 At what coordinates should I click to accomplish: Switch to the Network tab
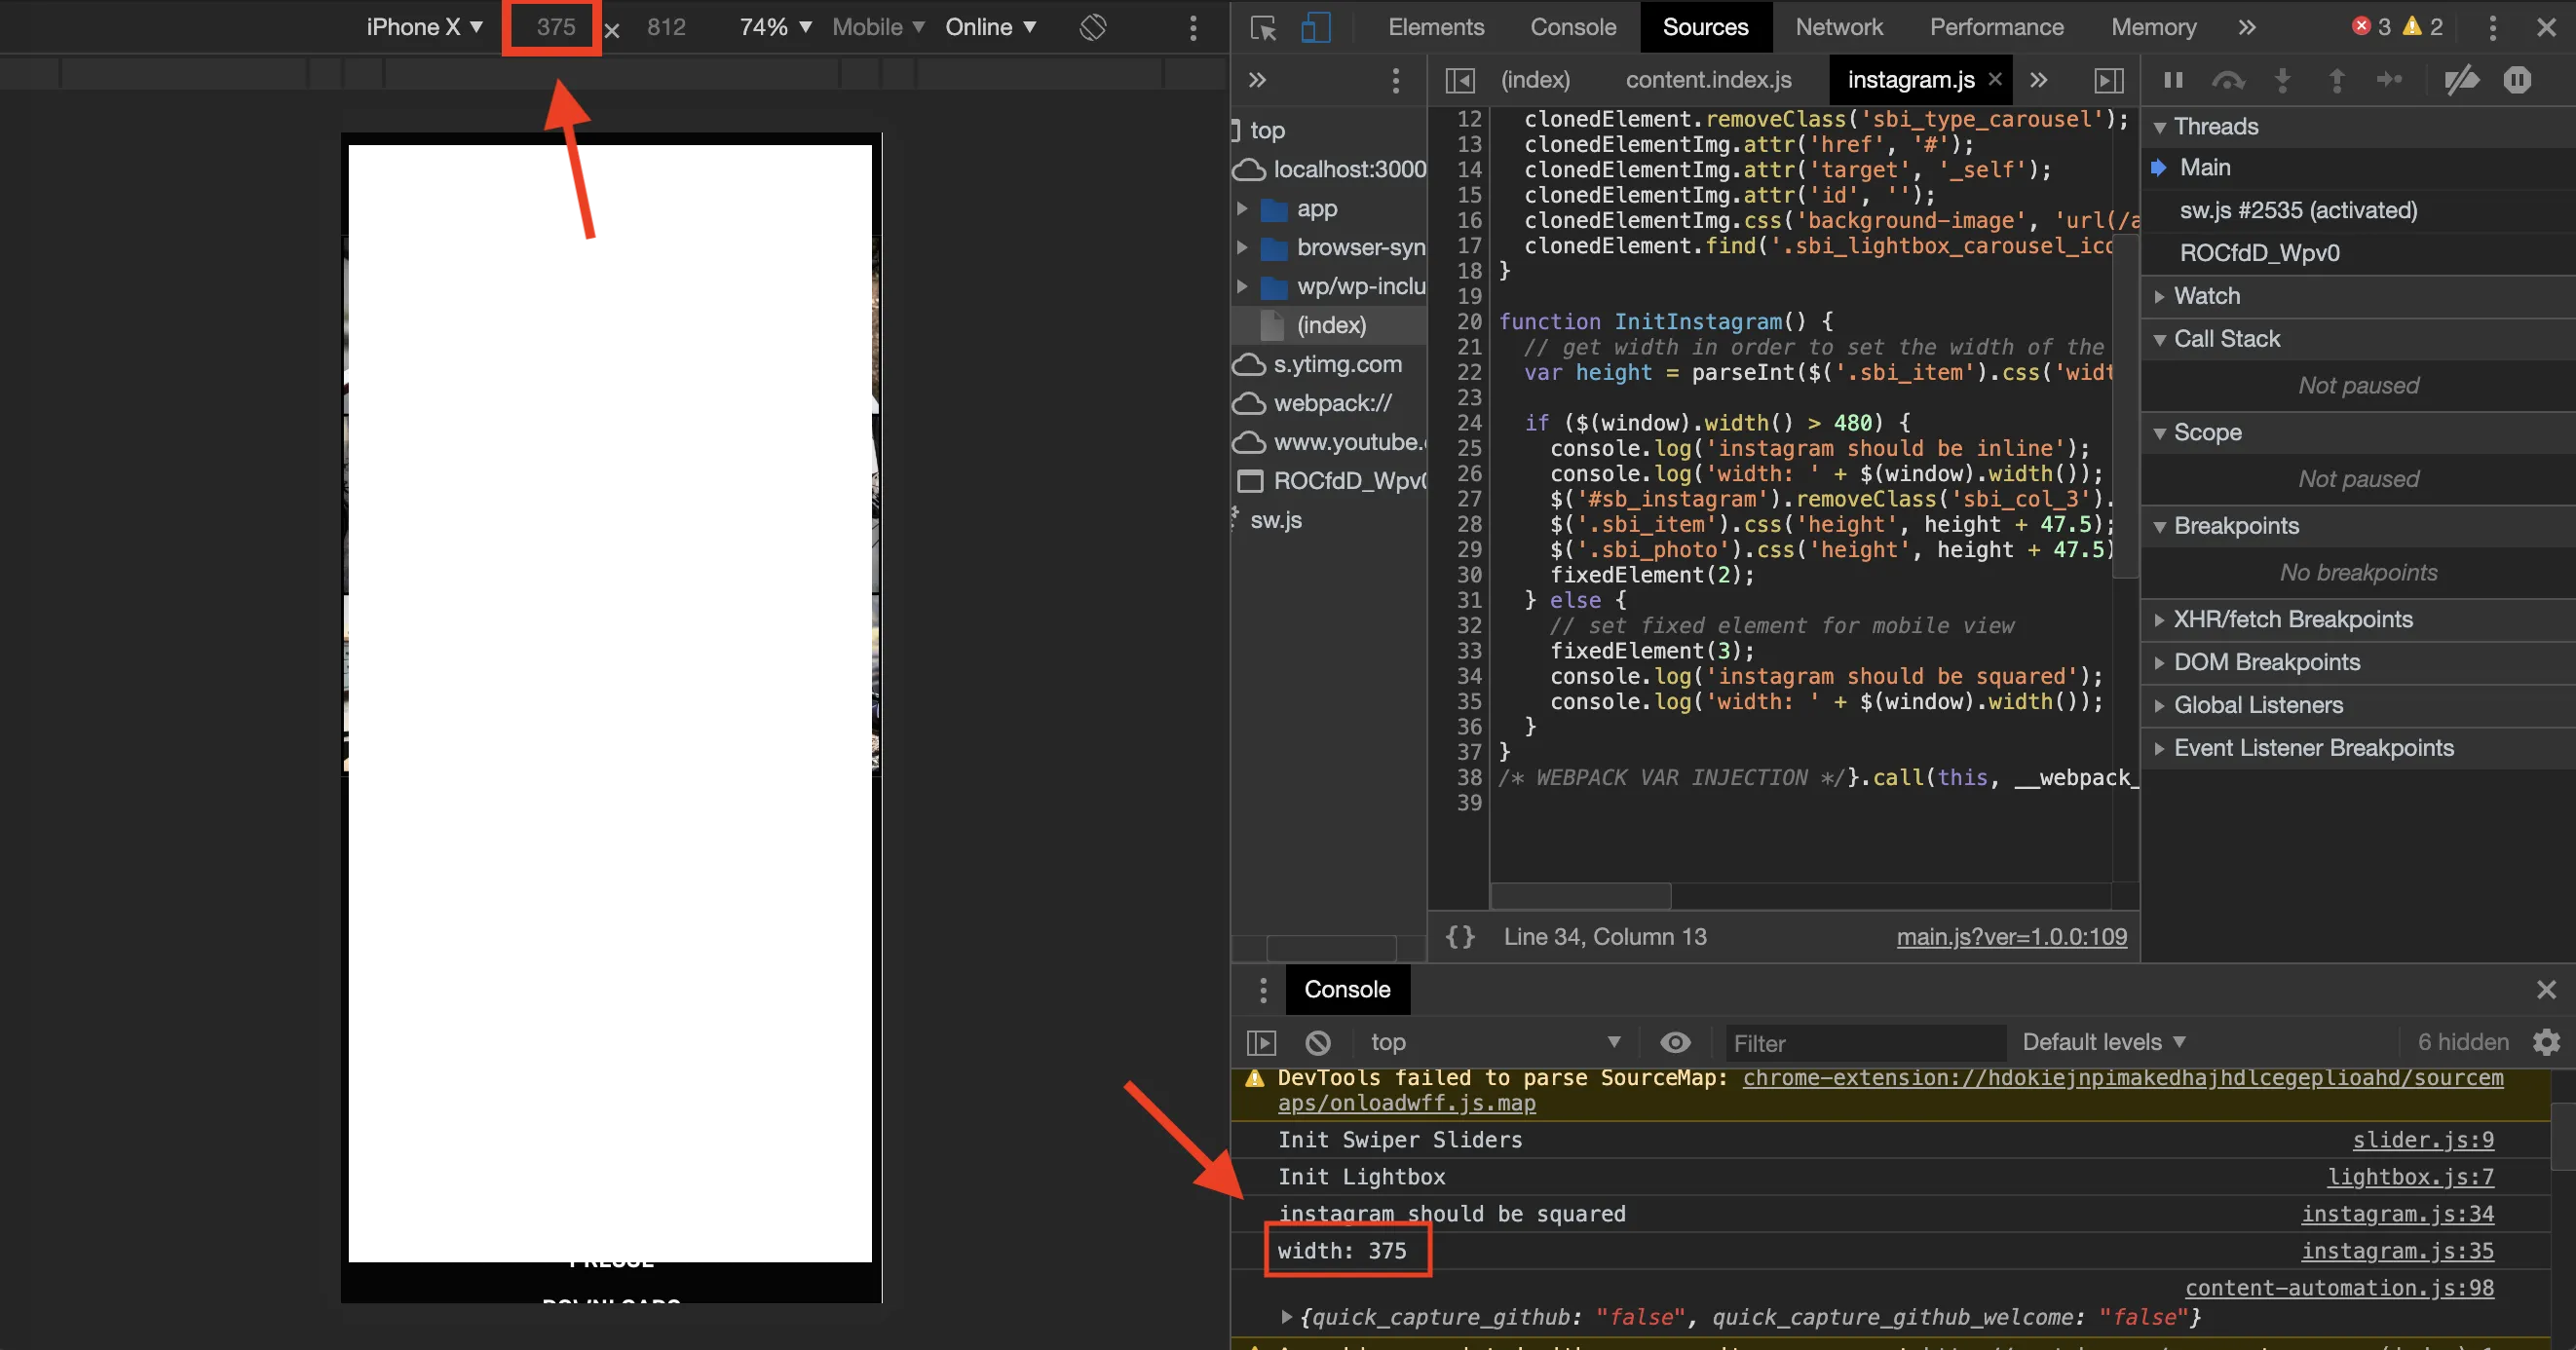click(1838, 28)
